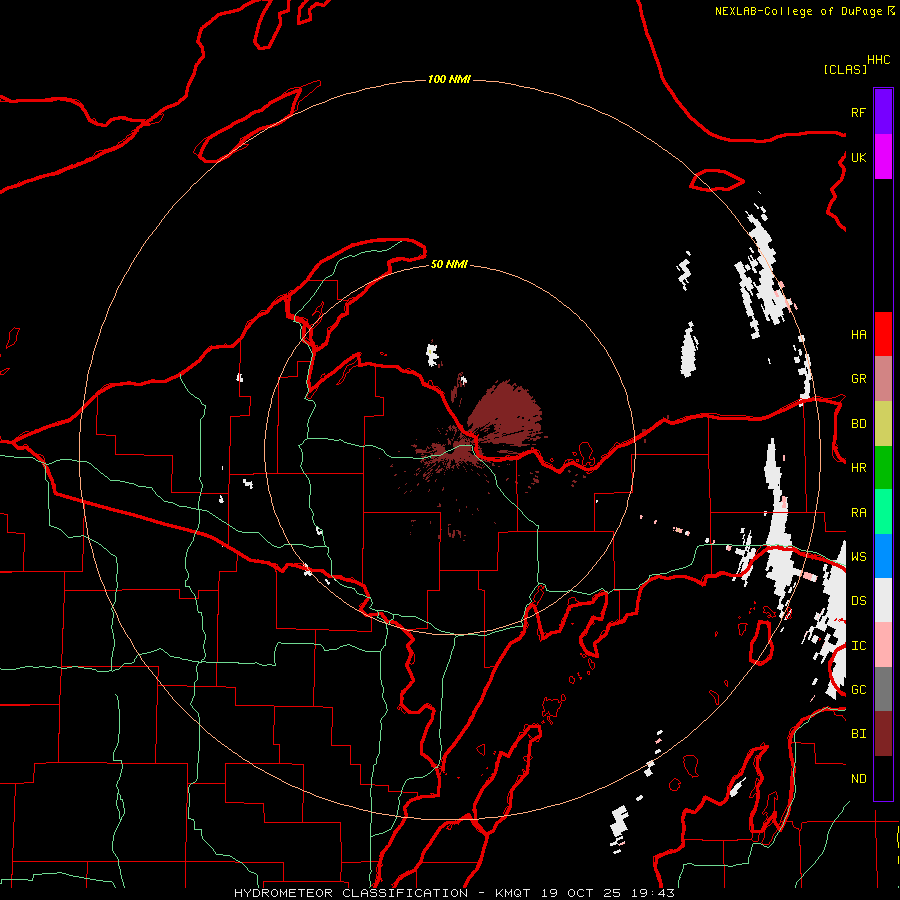Click the "19 OCT 25" date in caption

coord(581,893)
